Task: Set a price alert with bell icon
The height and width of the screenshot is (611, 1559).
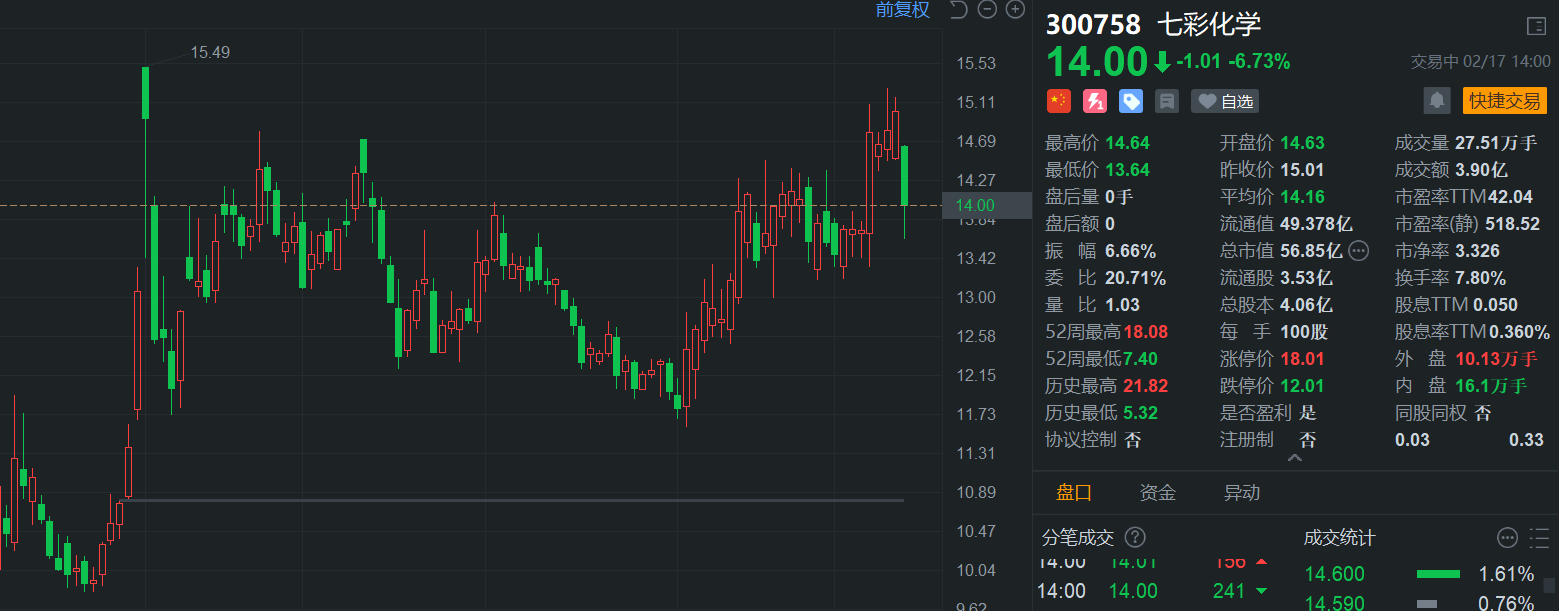Action: click(x=1437, y=100)
